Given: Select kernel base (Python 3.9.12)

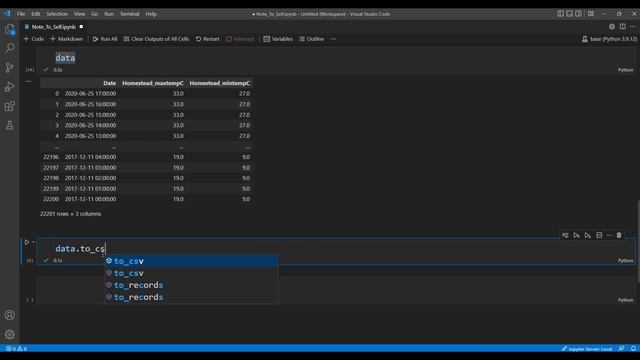Looking at the screenshot, I should pyautogui.click(x=609, y=39).
